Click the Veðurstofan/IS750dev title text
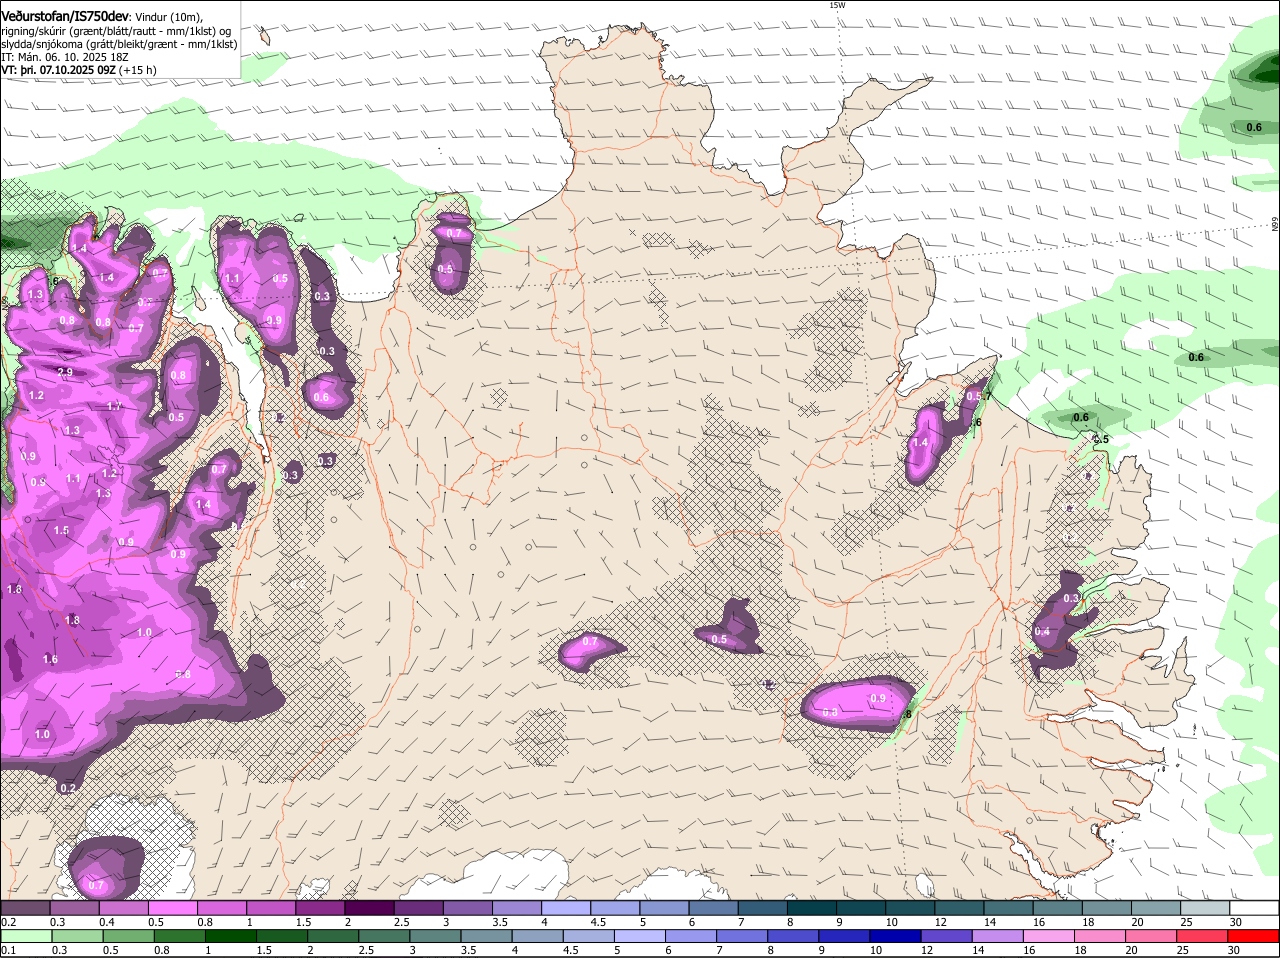 (65, 15)
